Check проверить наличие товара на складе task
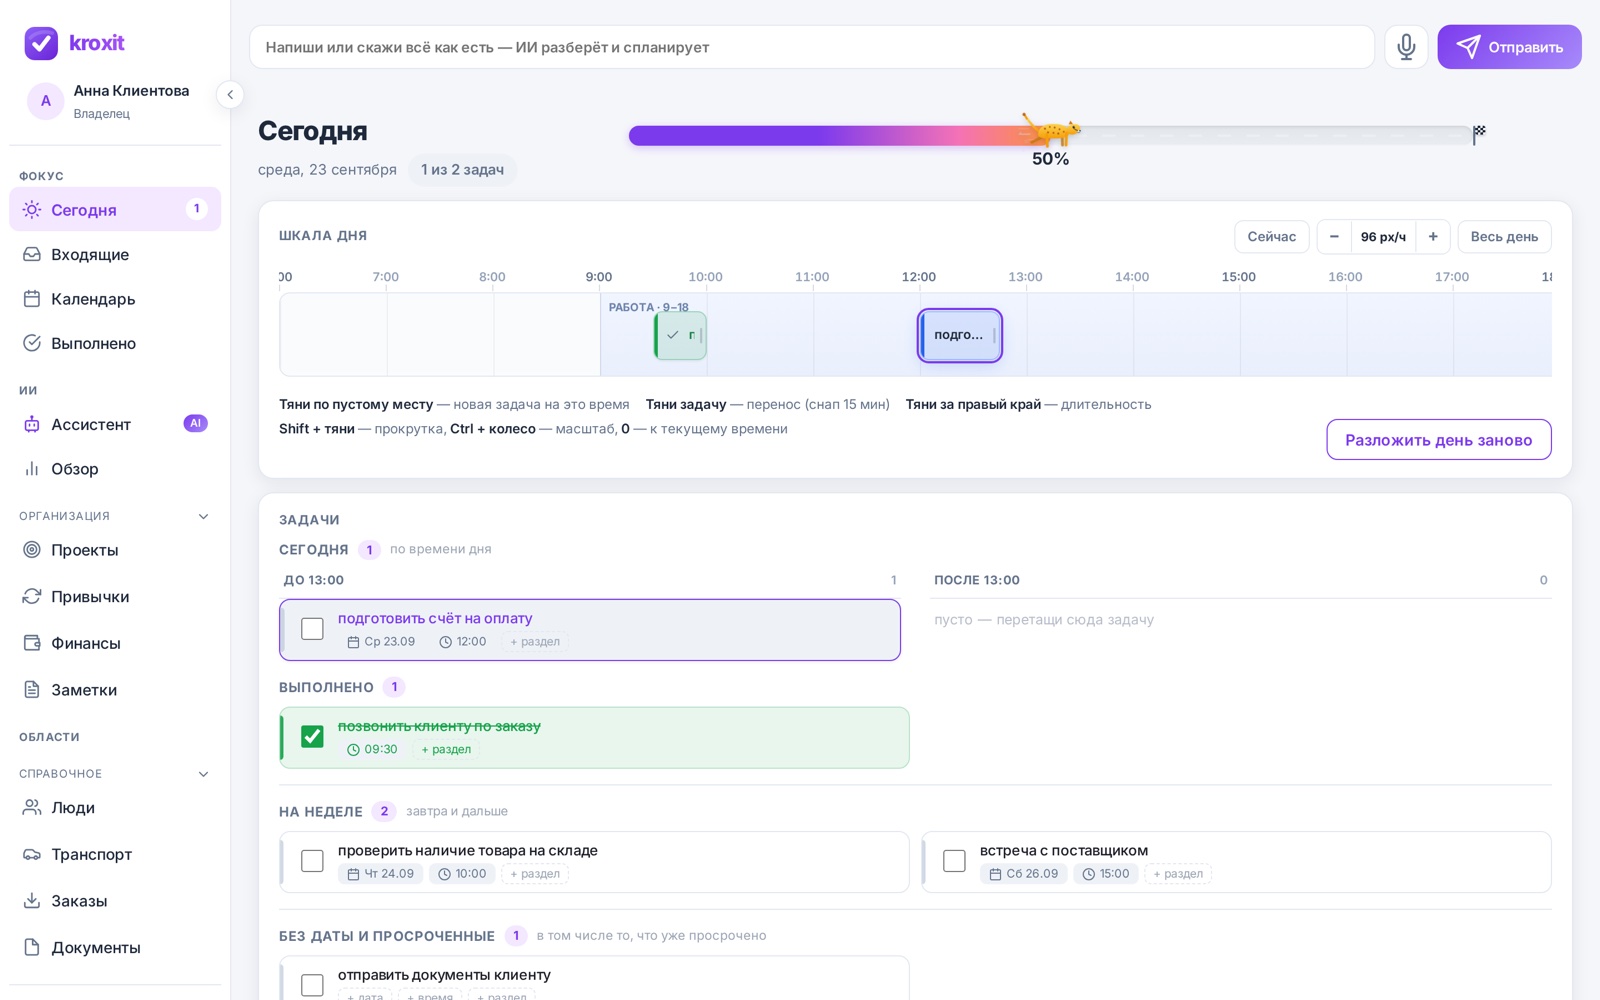 tap(312, 861)
